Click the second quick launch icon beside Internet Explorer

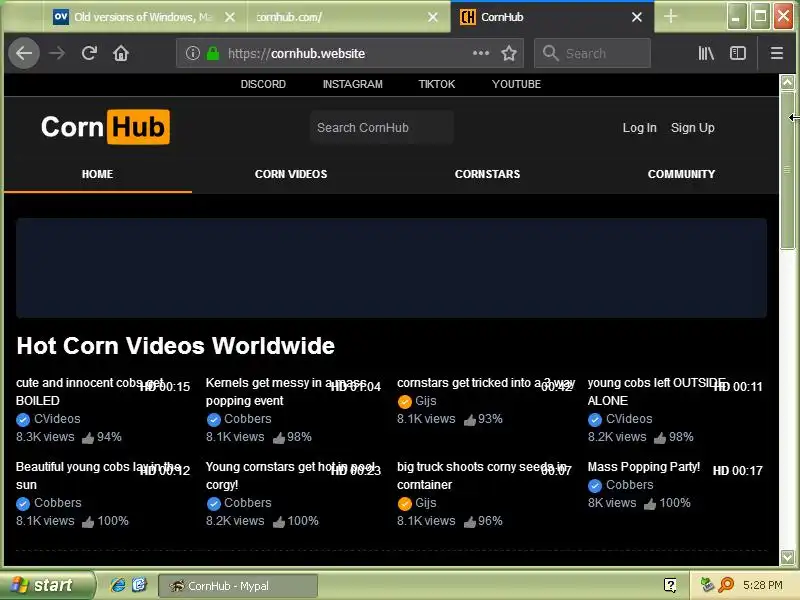click(x=139, y=585)
